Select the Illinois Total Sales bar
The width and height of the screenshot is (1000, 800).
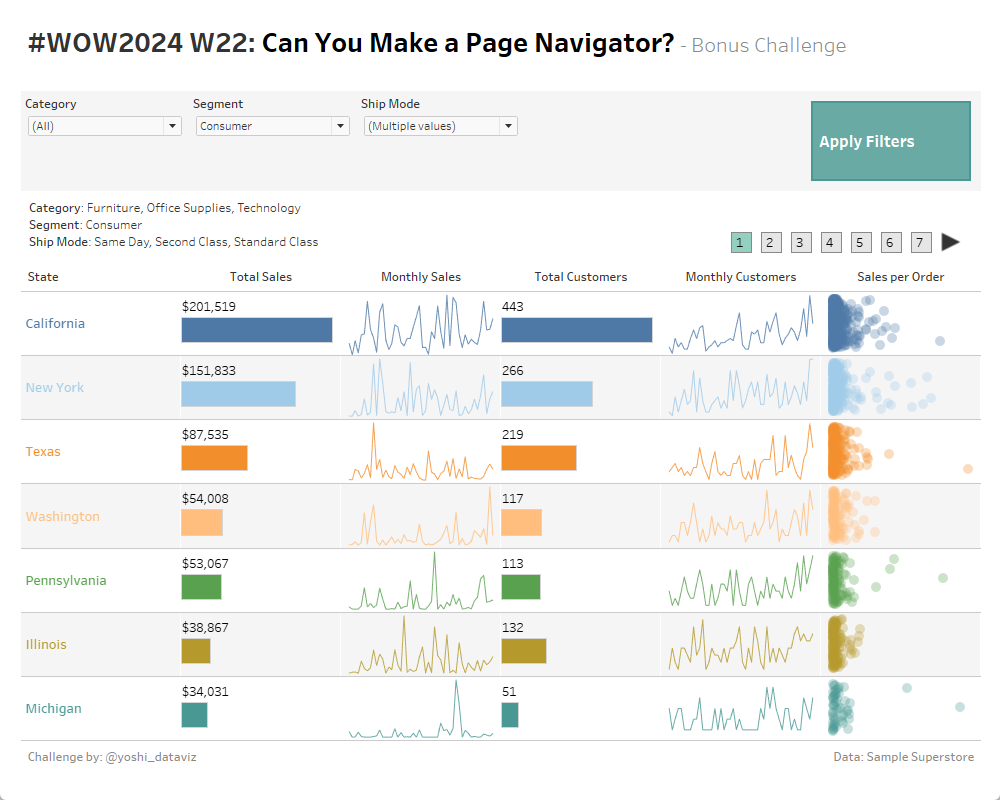[195, 651]
